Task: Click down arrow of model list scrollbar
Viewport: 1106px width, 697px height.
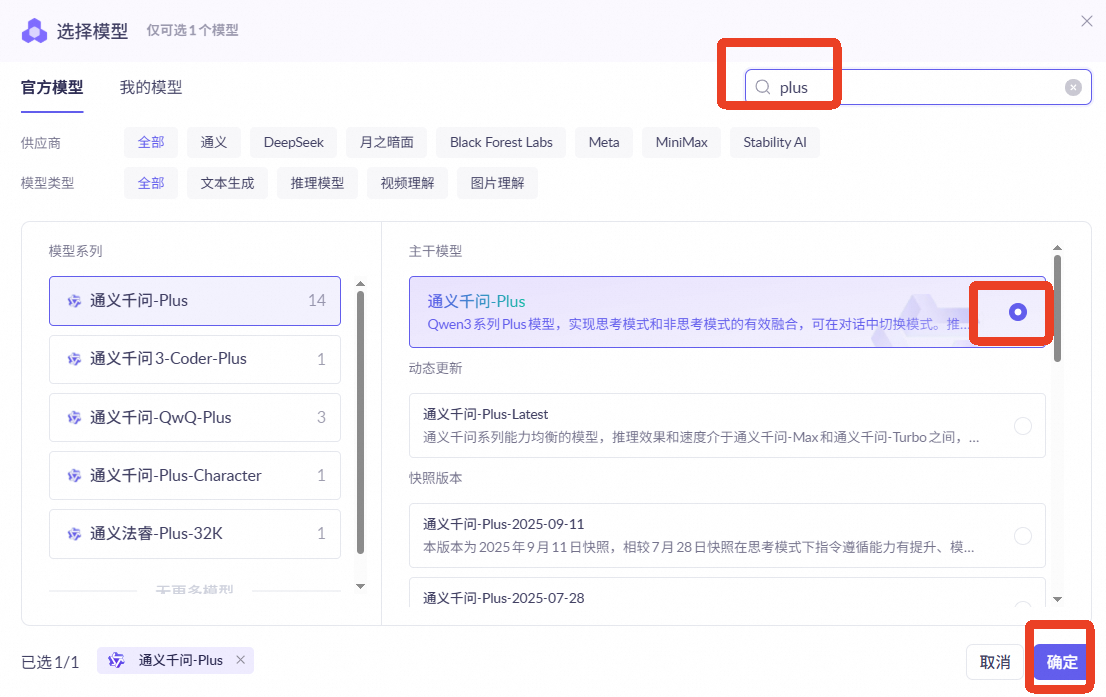Action: click(1057, 600)
